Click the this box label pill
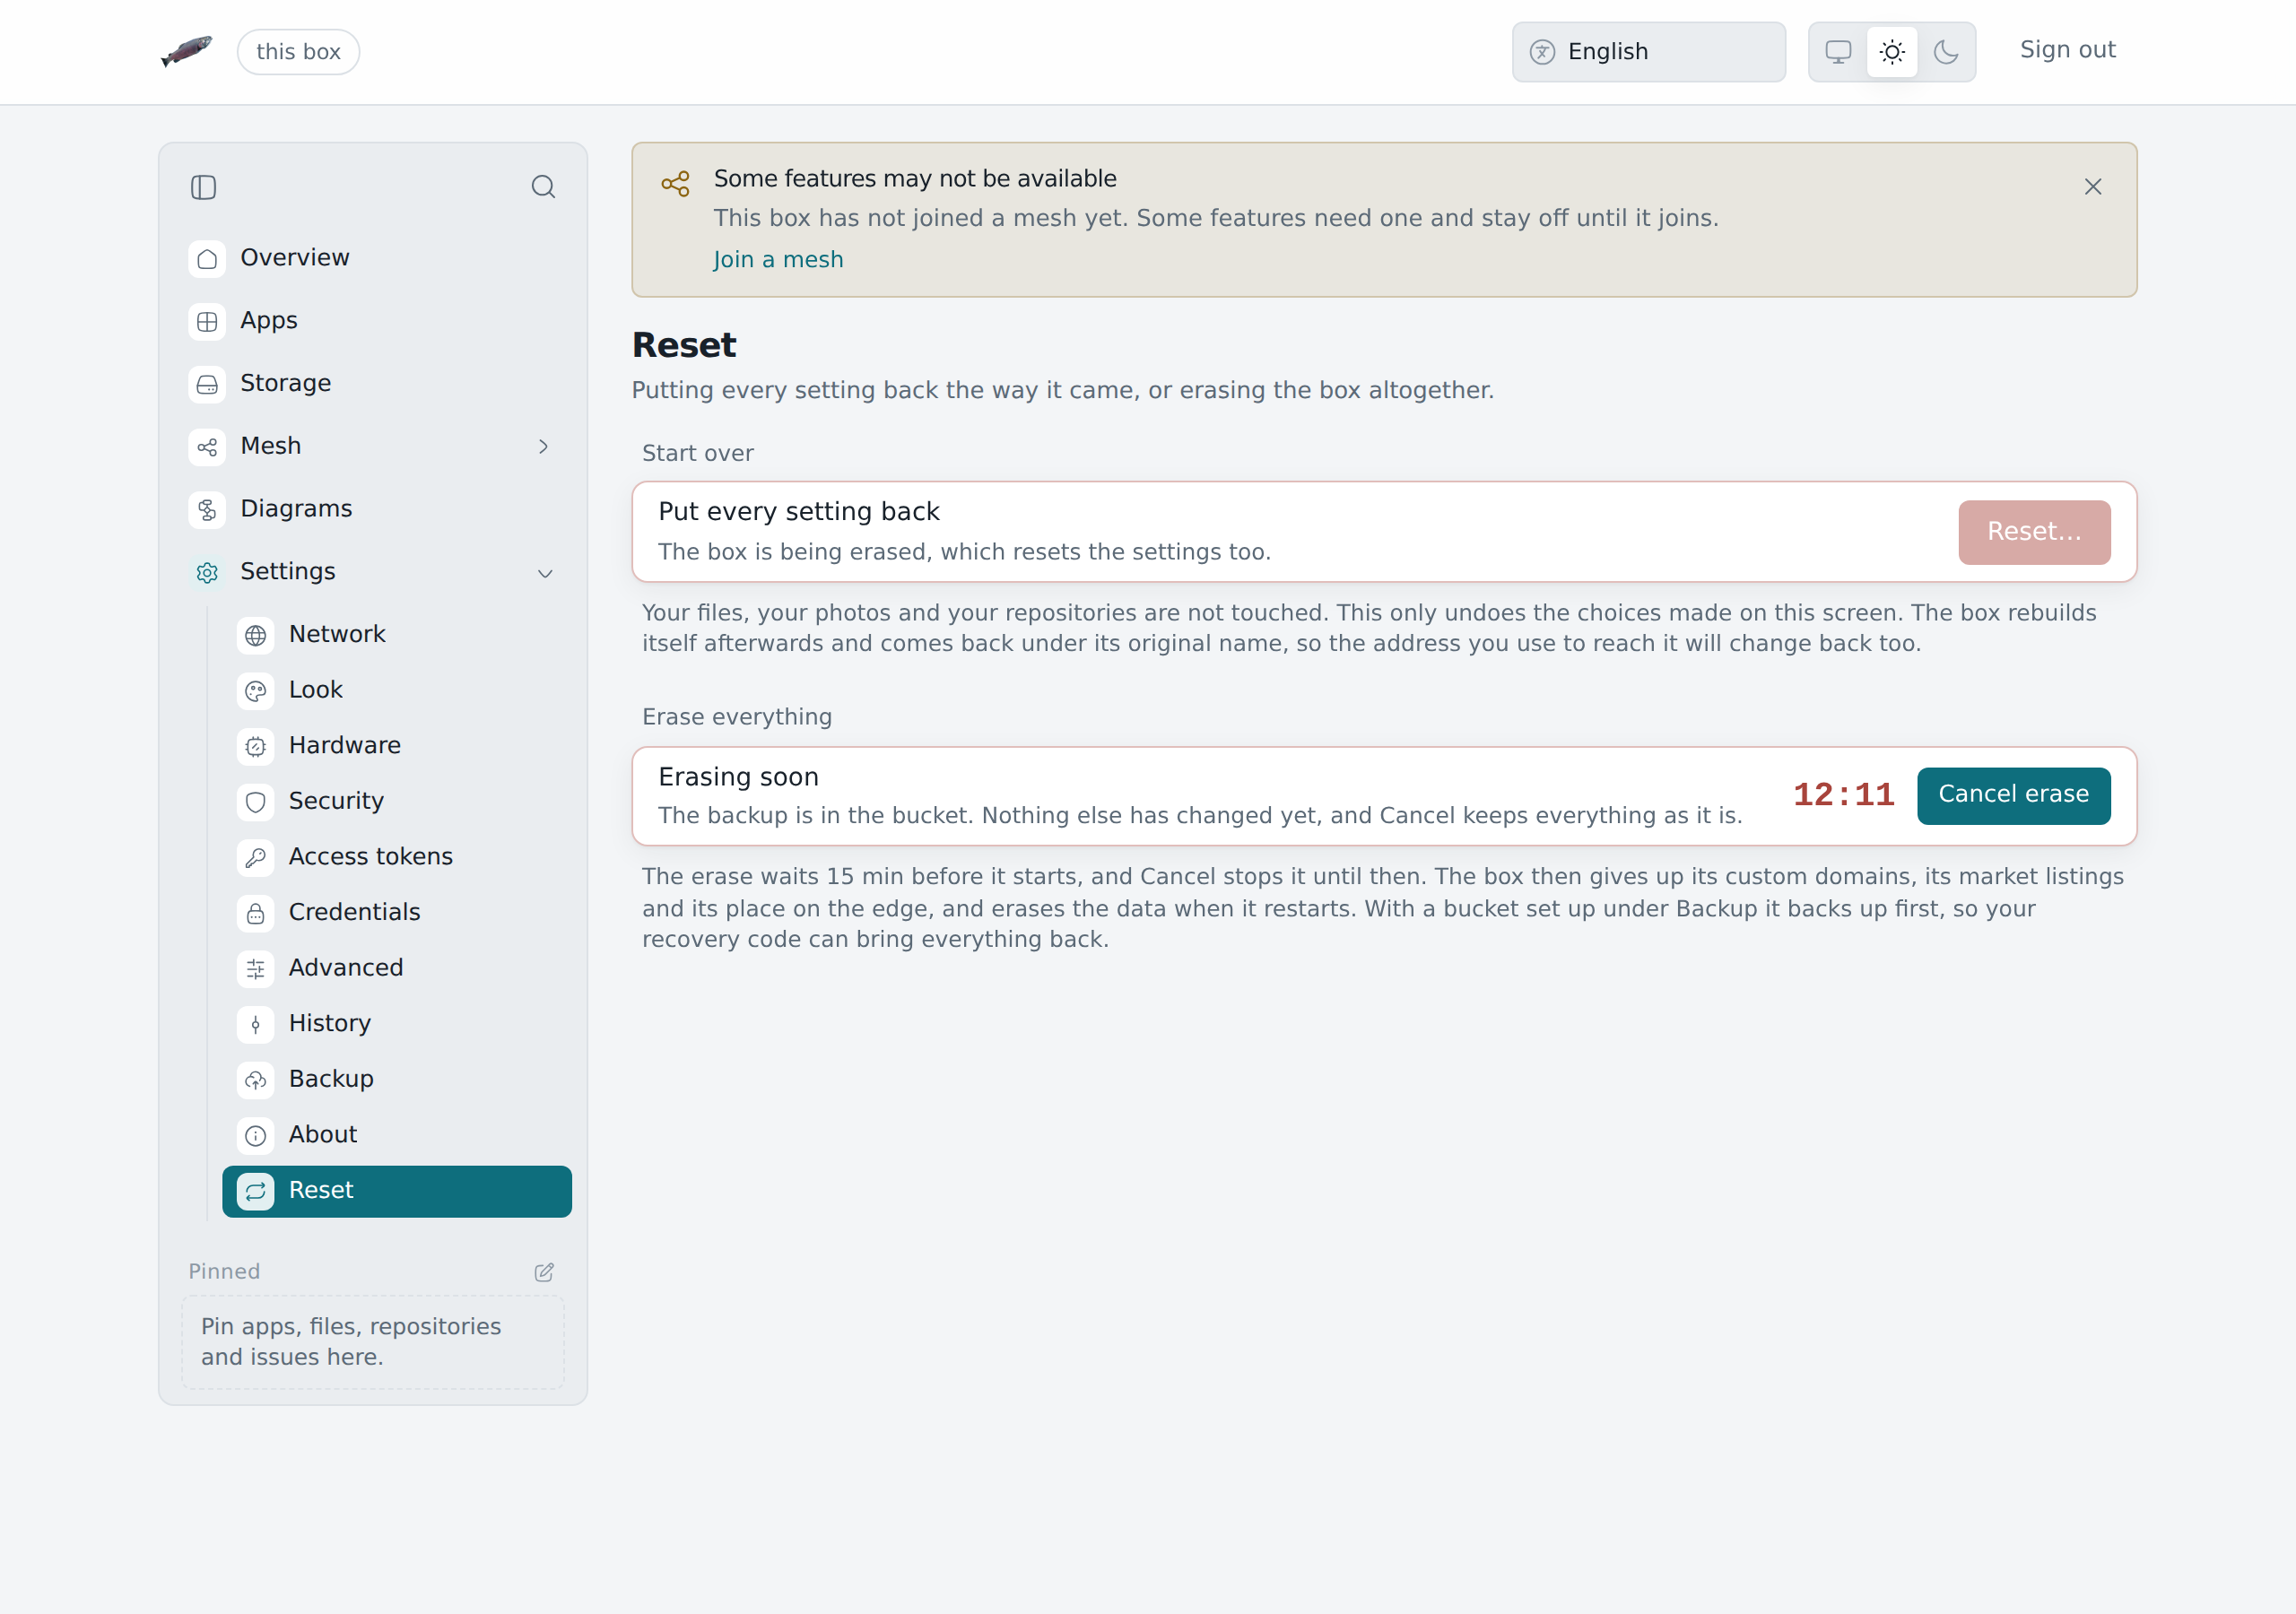Image resolution: width=2296 pixels, height=1614 pixels. click(x=298, y=52)
